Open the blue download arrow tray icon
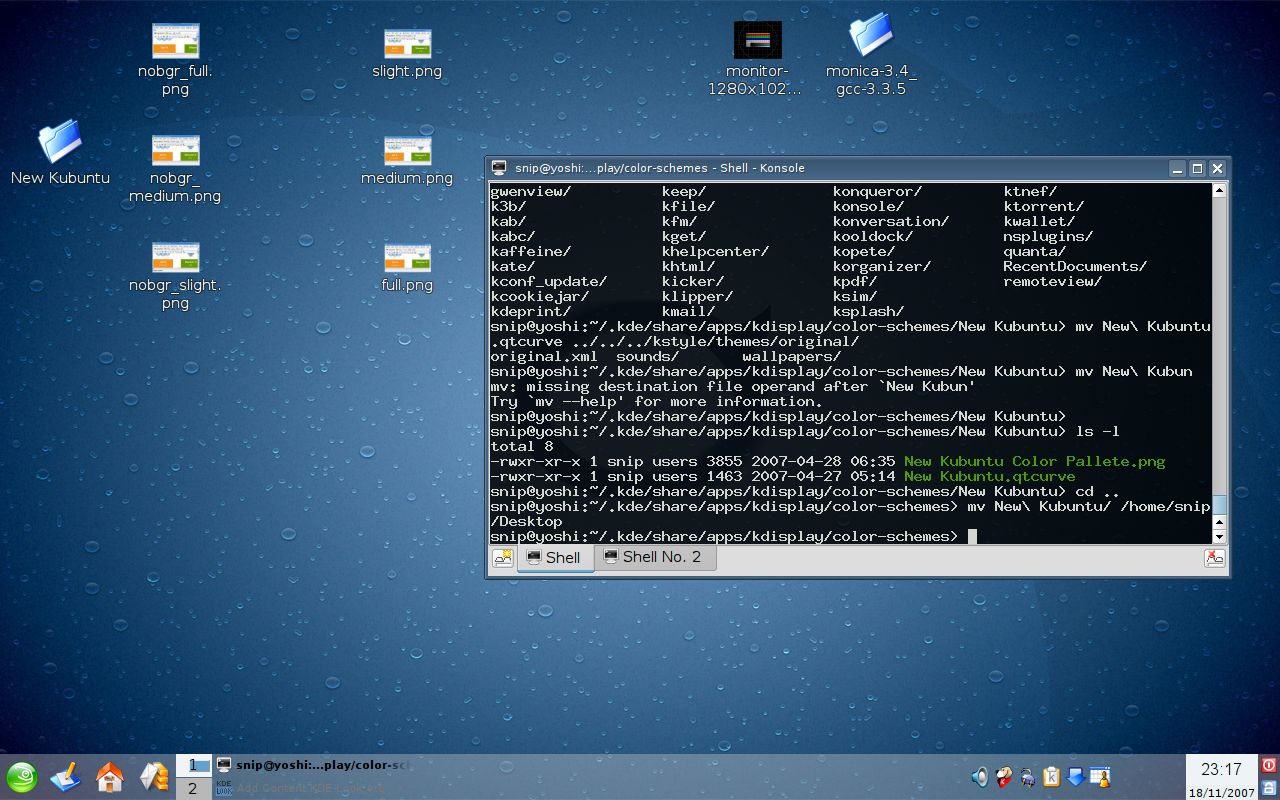 click(1075, 777)
